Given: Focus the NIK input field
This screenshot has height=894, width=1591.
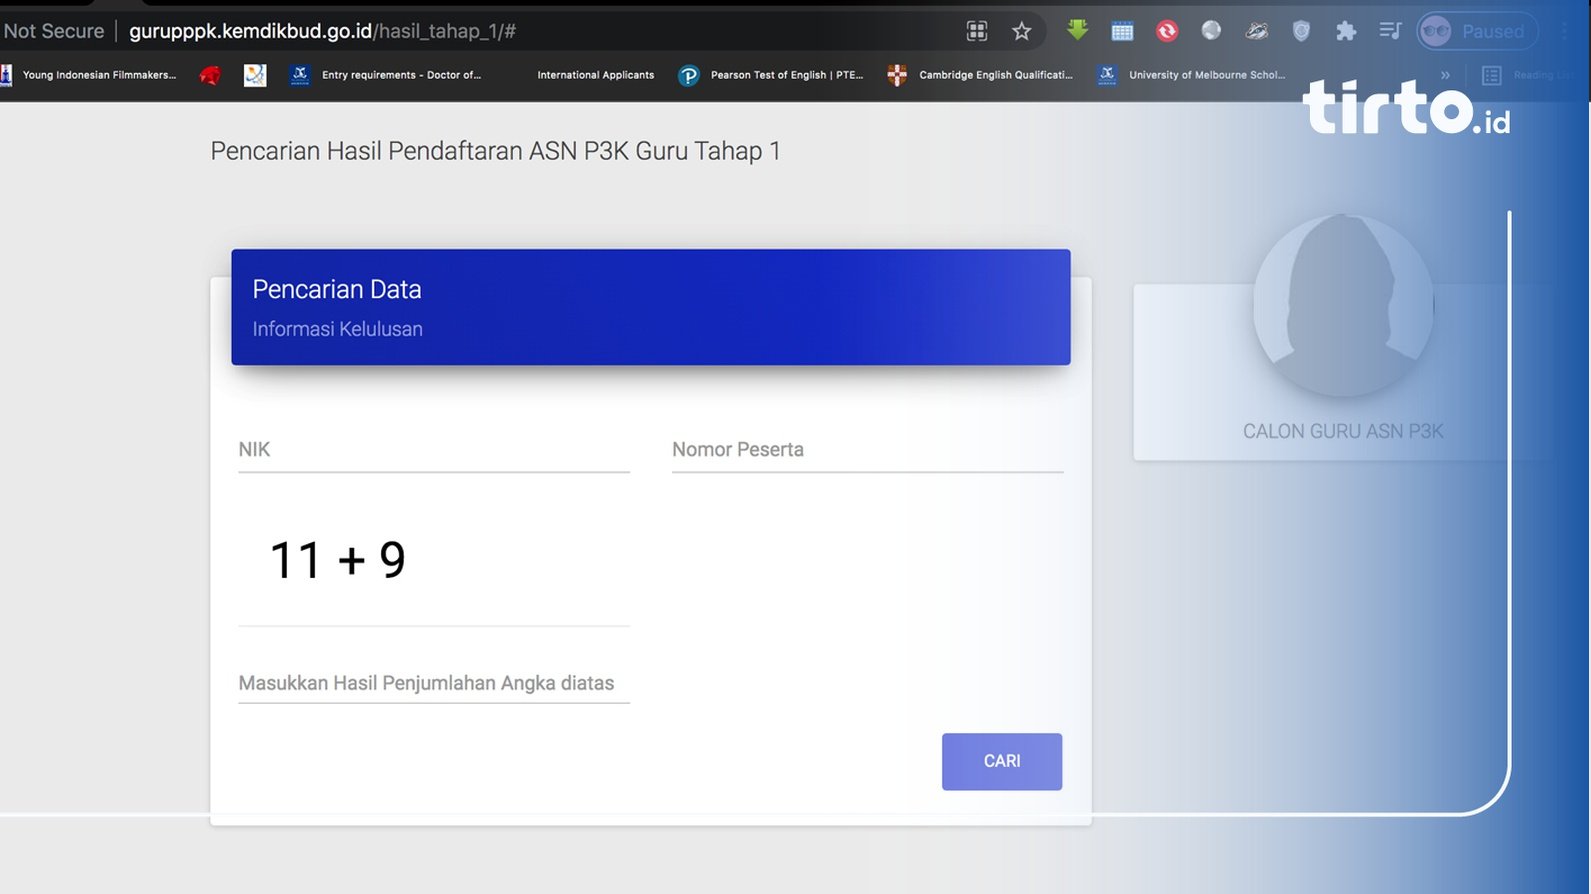Looking at the screenshot, I should 434,450.
